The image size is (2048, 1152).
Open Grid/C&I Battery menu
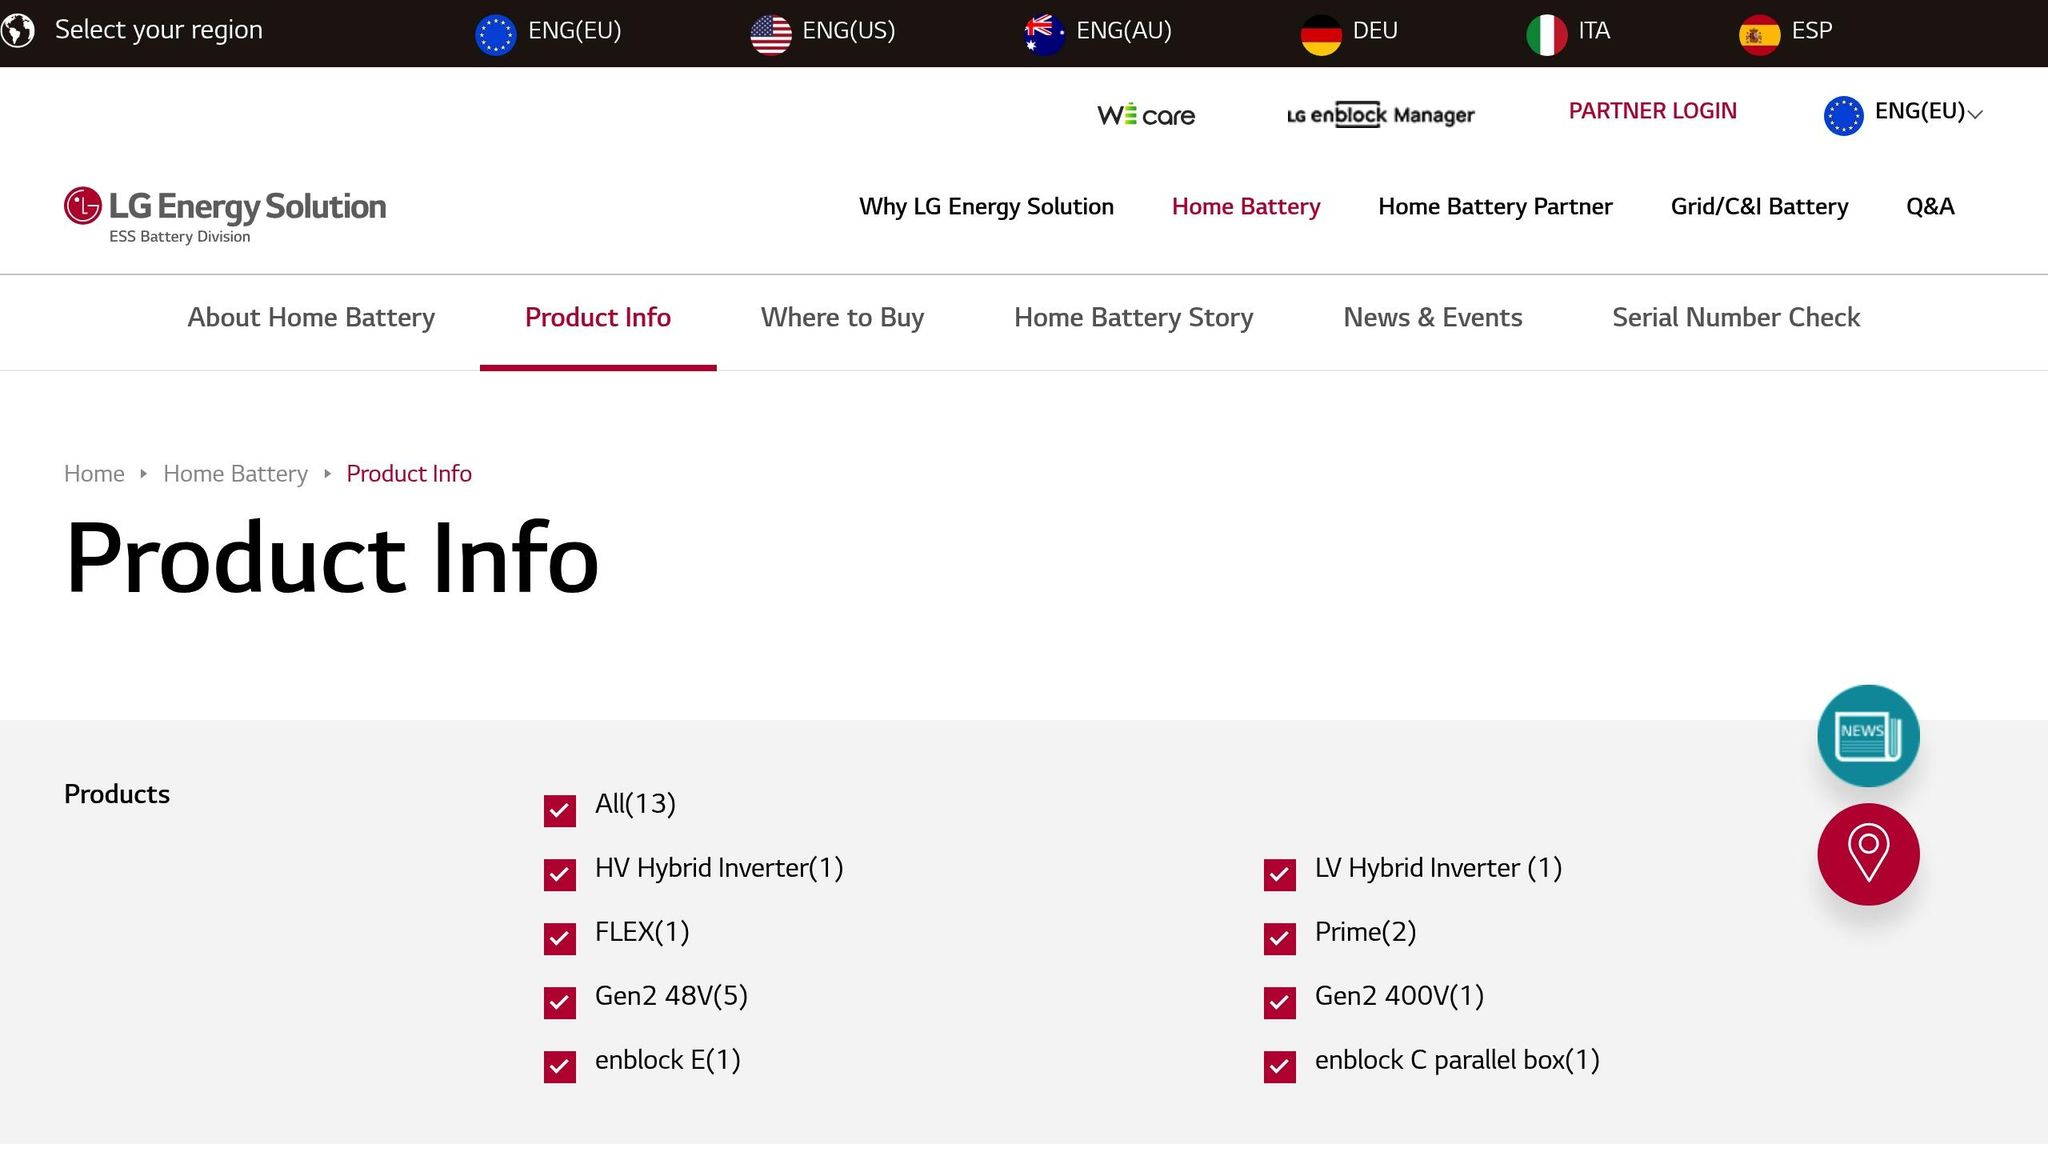pos(1759,207)
